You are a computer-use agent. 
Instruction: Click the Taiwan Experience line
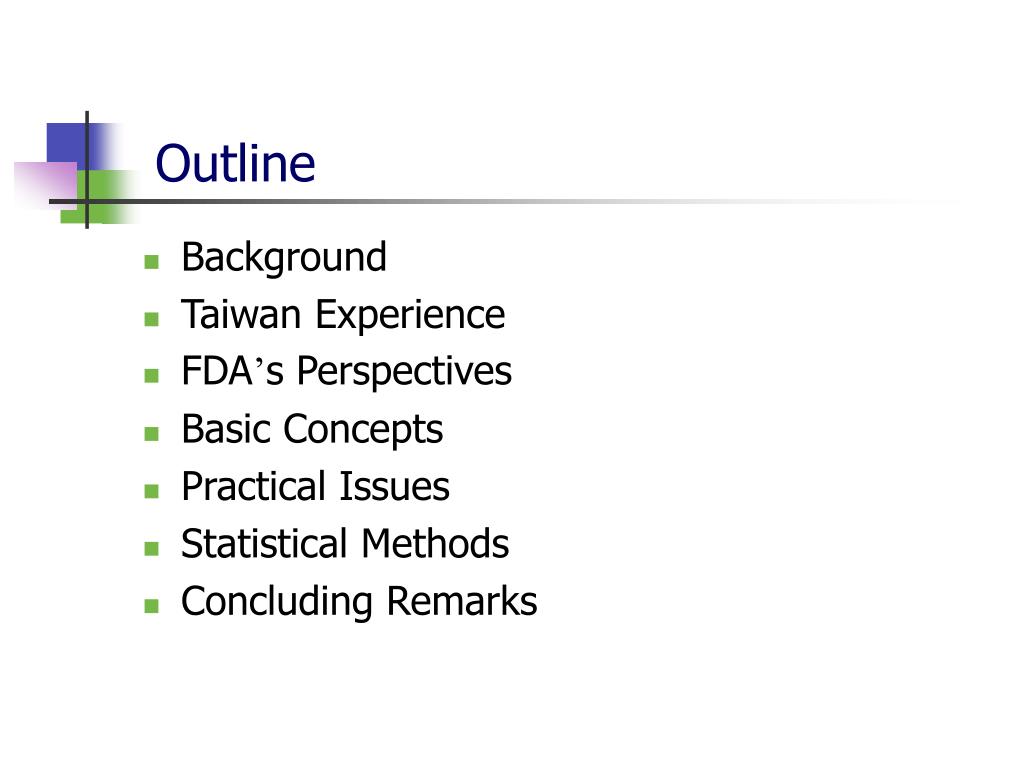click(343, 315)
